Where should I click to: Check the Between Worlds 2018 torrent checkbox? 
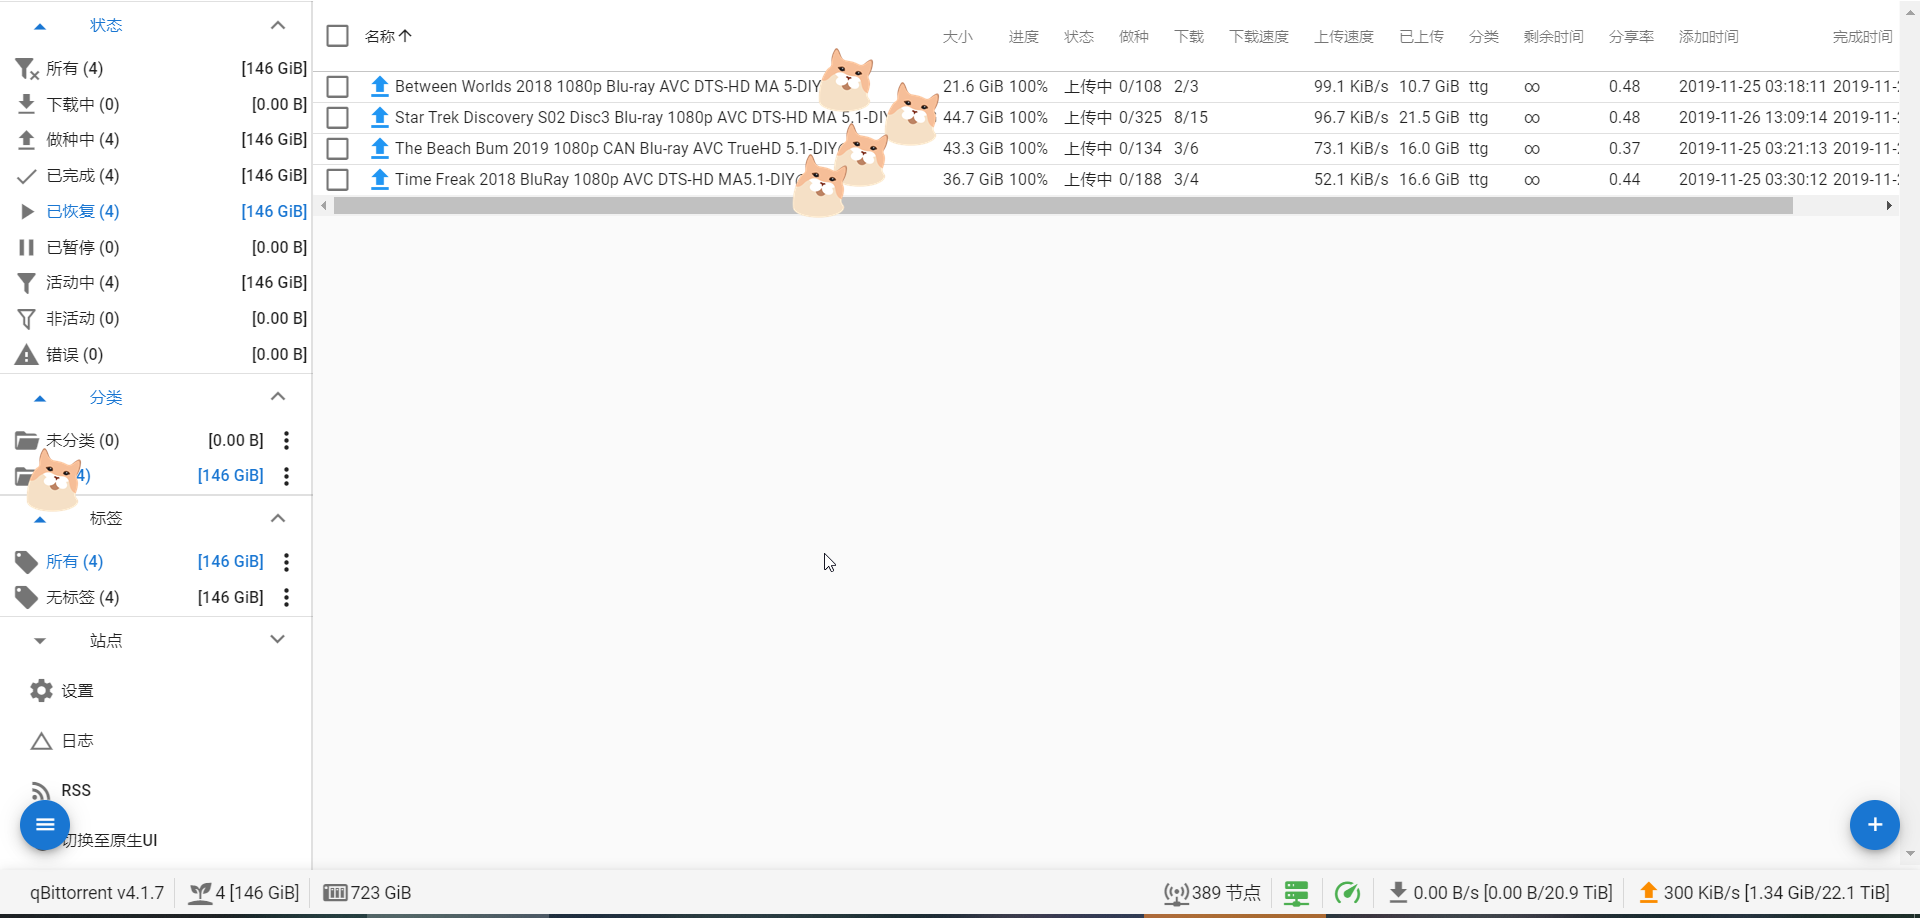(x=338, y=87)
